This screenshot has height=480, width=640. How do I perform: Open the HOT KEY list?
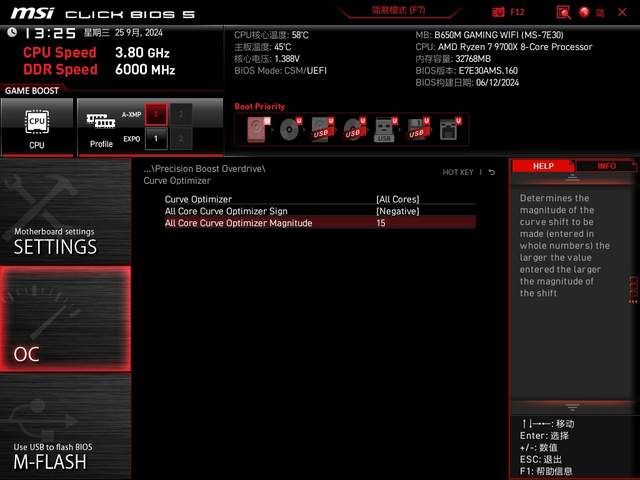(458, 172)
